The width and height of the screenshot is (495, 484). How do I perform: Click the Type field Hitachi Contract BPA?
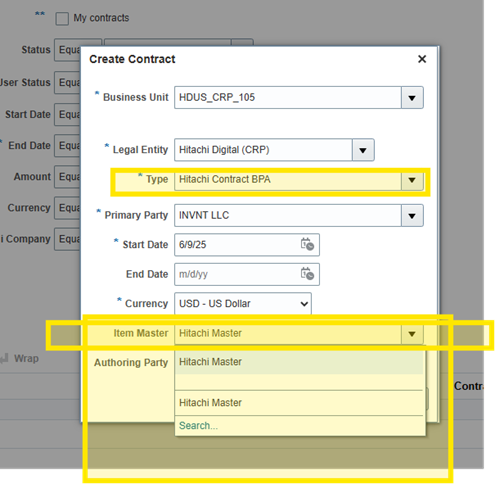pos(288,180)
